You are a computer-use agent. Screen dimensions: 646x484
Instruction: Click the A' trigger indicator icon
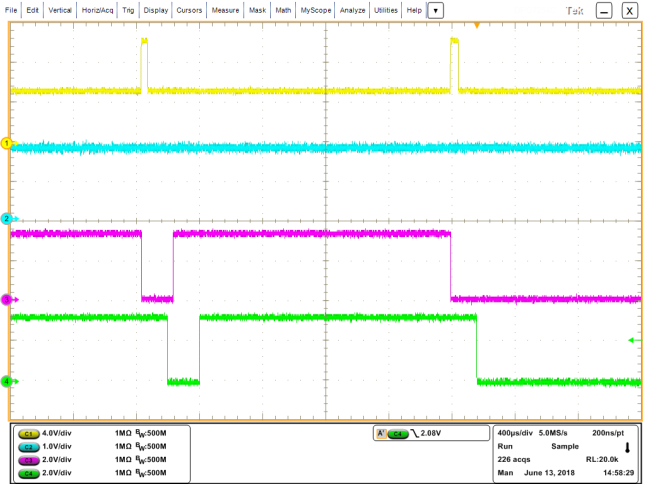(x=381, y=434)
